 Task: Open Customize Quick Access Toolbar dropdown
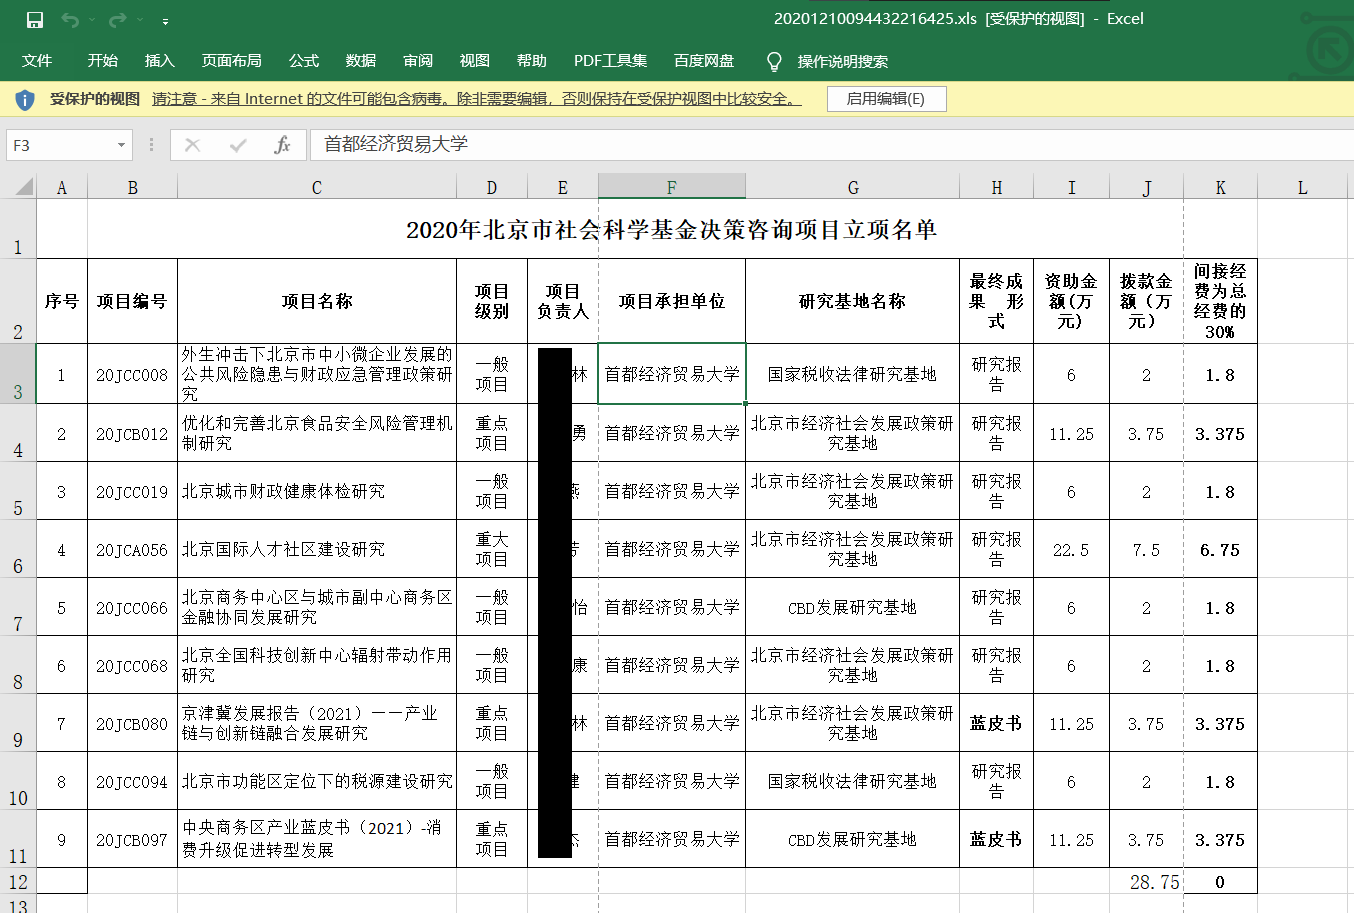165,21
